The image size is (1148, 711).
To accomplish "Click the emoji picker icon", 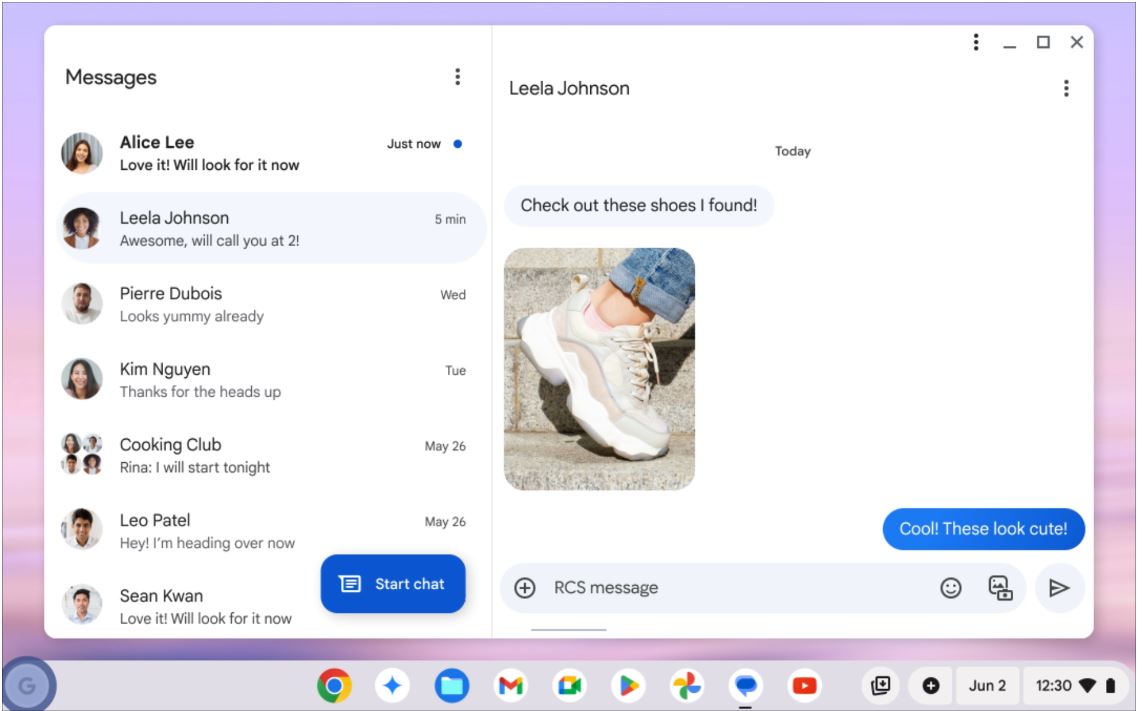I will click(x=950, y=588).
